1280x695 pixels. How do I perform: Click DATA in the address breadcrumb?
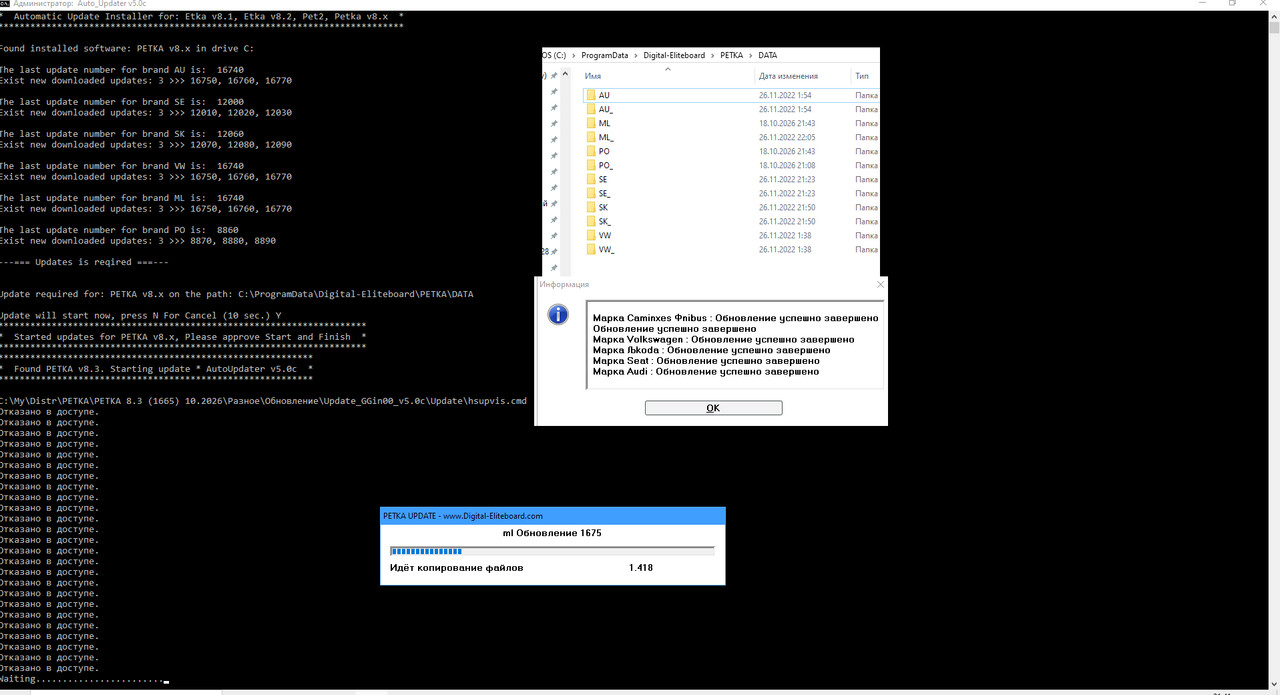click(x=767, y=55)
